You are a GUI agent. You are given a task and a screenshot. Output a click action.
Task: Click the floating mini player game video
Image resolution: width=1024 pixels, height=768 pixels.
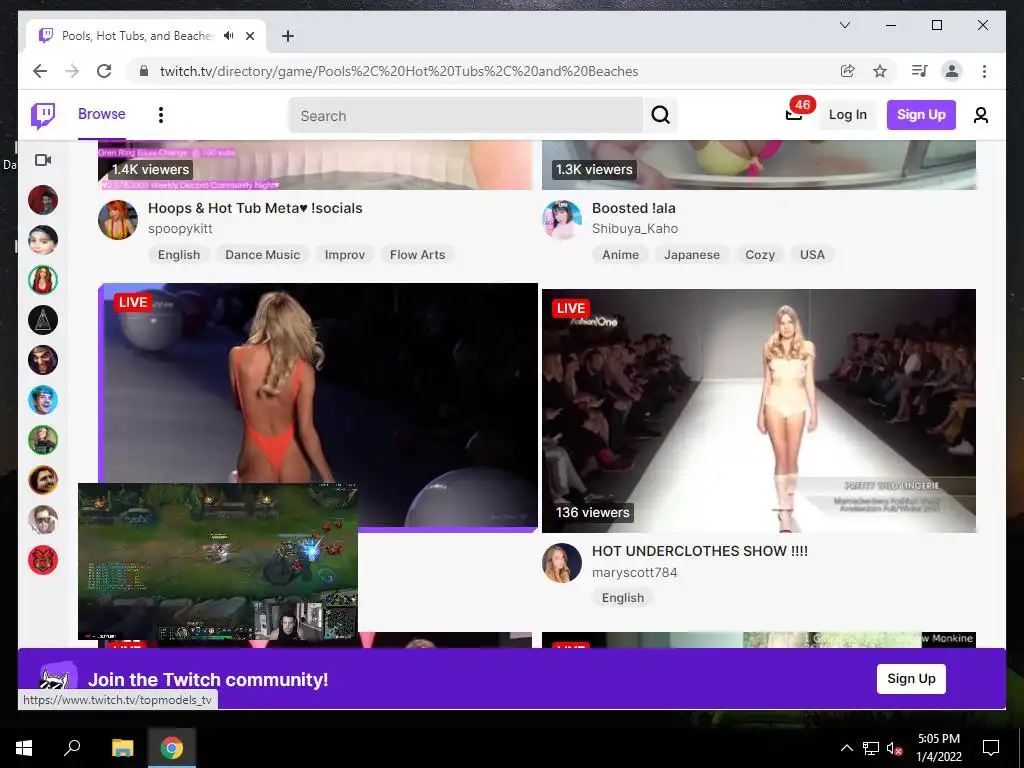(217, 562)
